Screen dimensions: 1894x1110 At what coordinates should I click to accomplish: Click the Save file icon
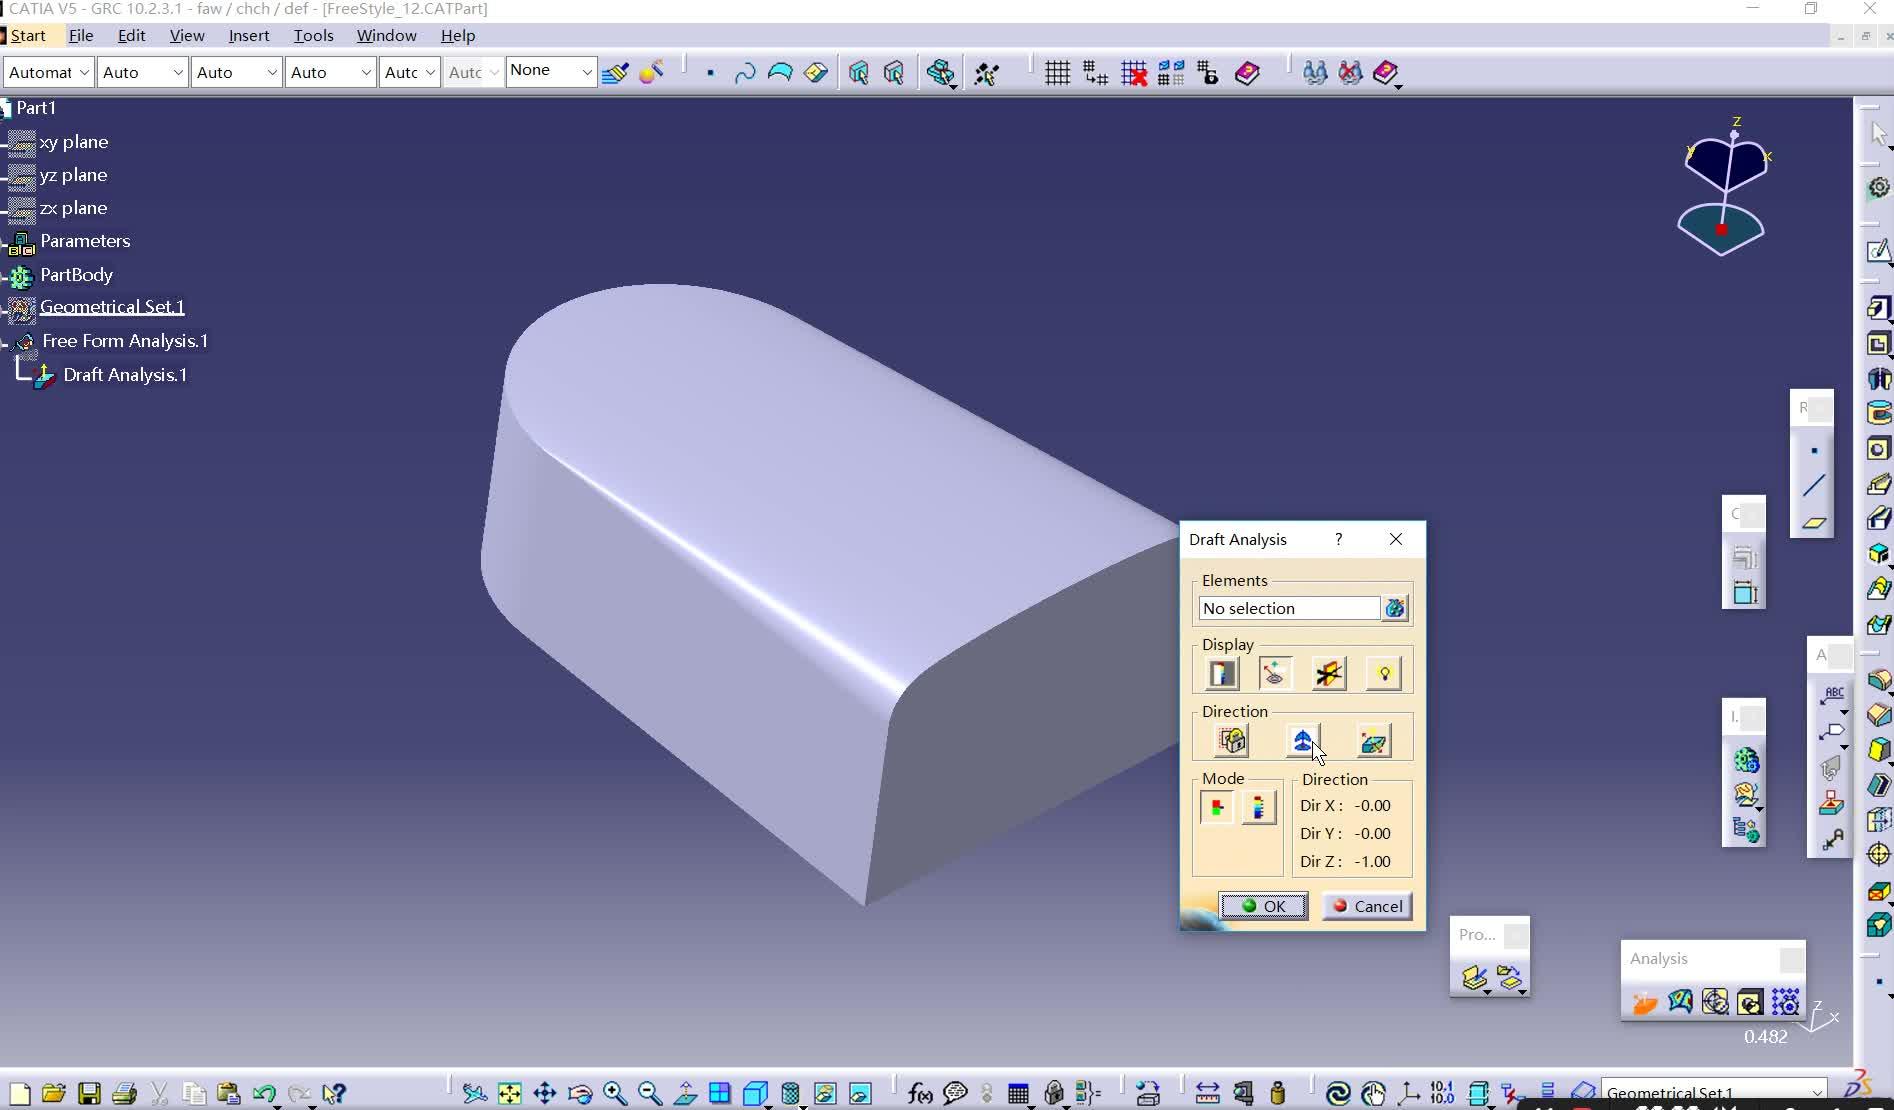click(x=89, y=1093)
